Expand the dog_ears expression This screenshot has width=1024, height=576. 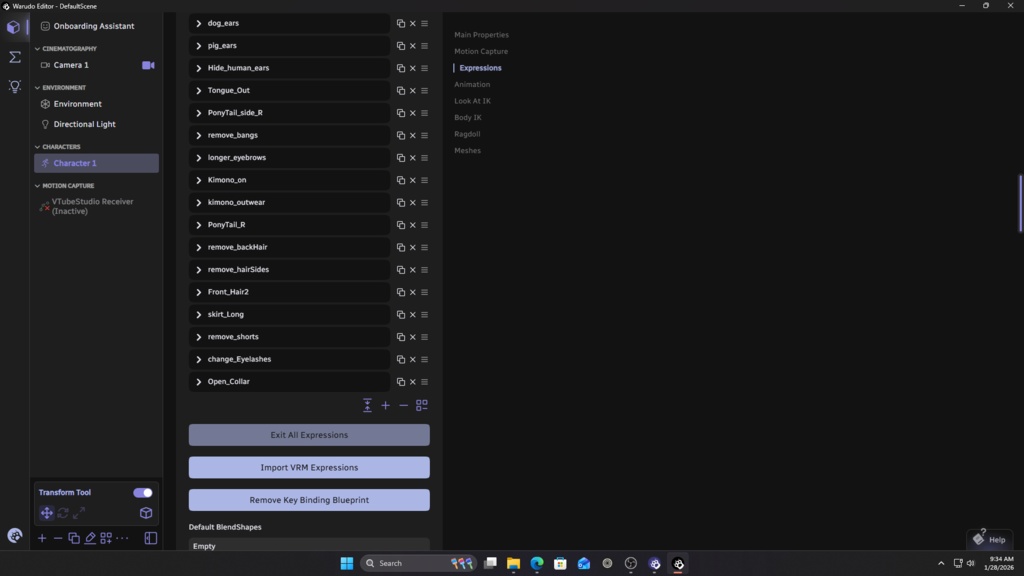coord(199,24)
